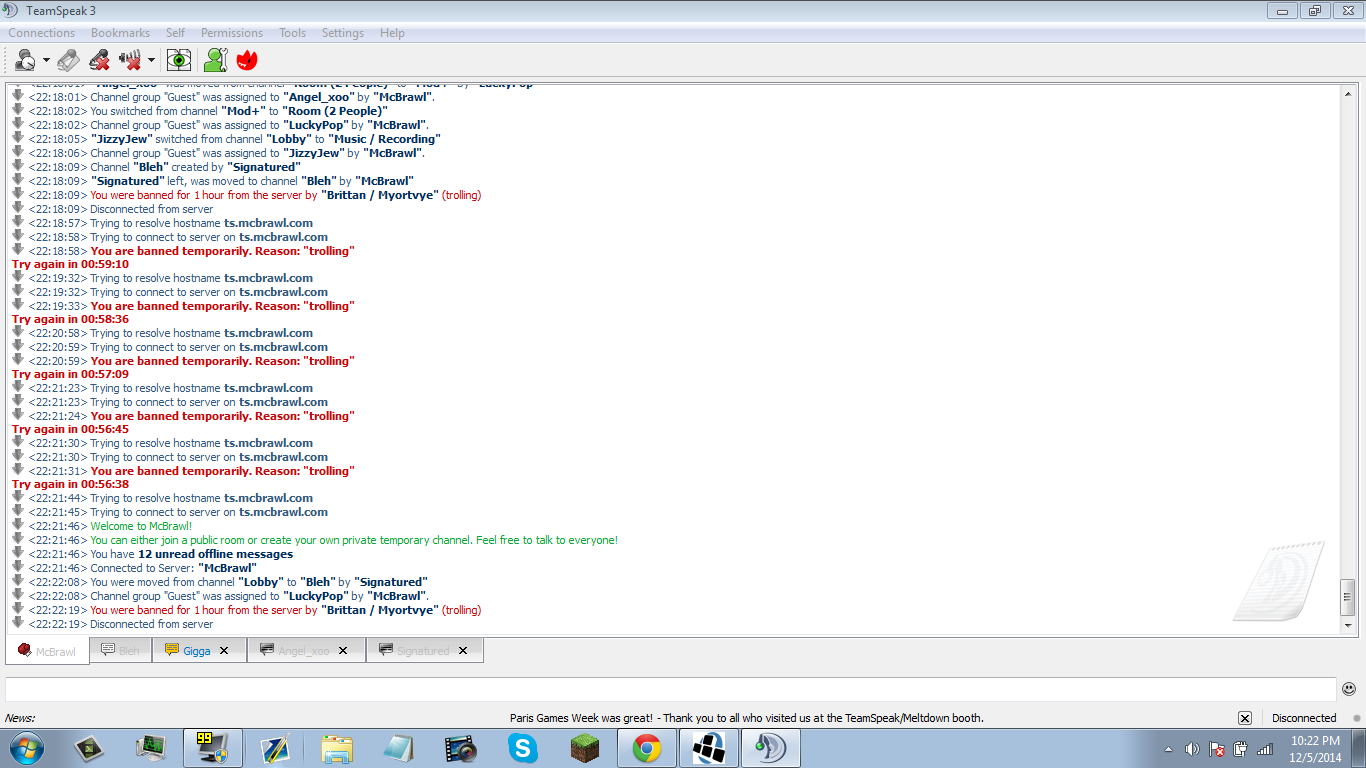Screen dimensions: 1366x768
Task: Click the Set Away status toolbar icon
Action: point(26,60)
